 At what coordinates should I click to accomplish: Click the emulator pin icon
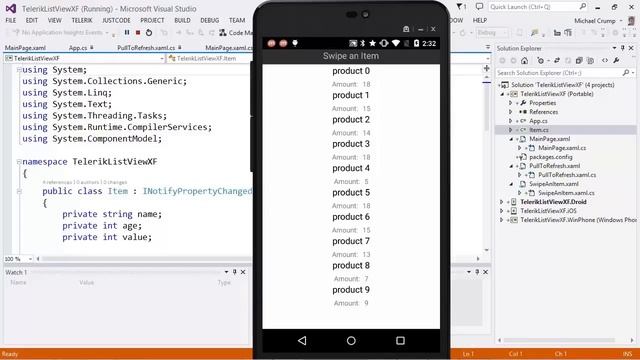[406, 29]
